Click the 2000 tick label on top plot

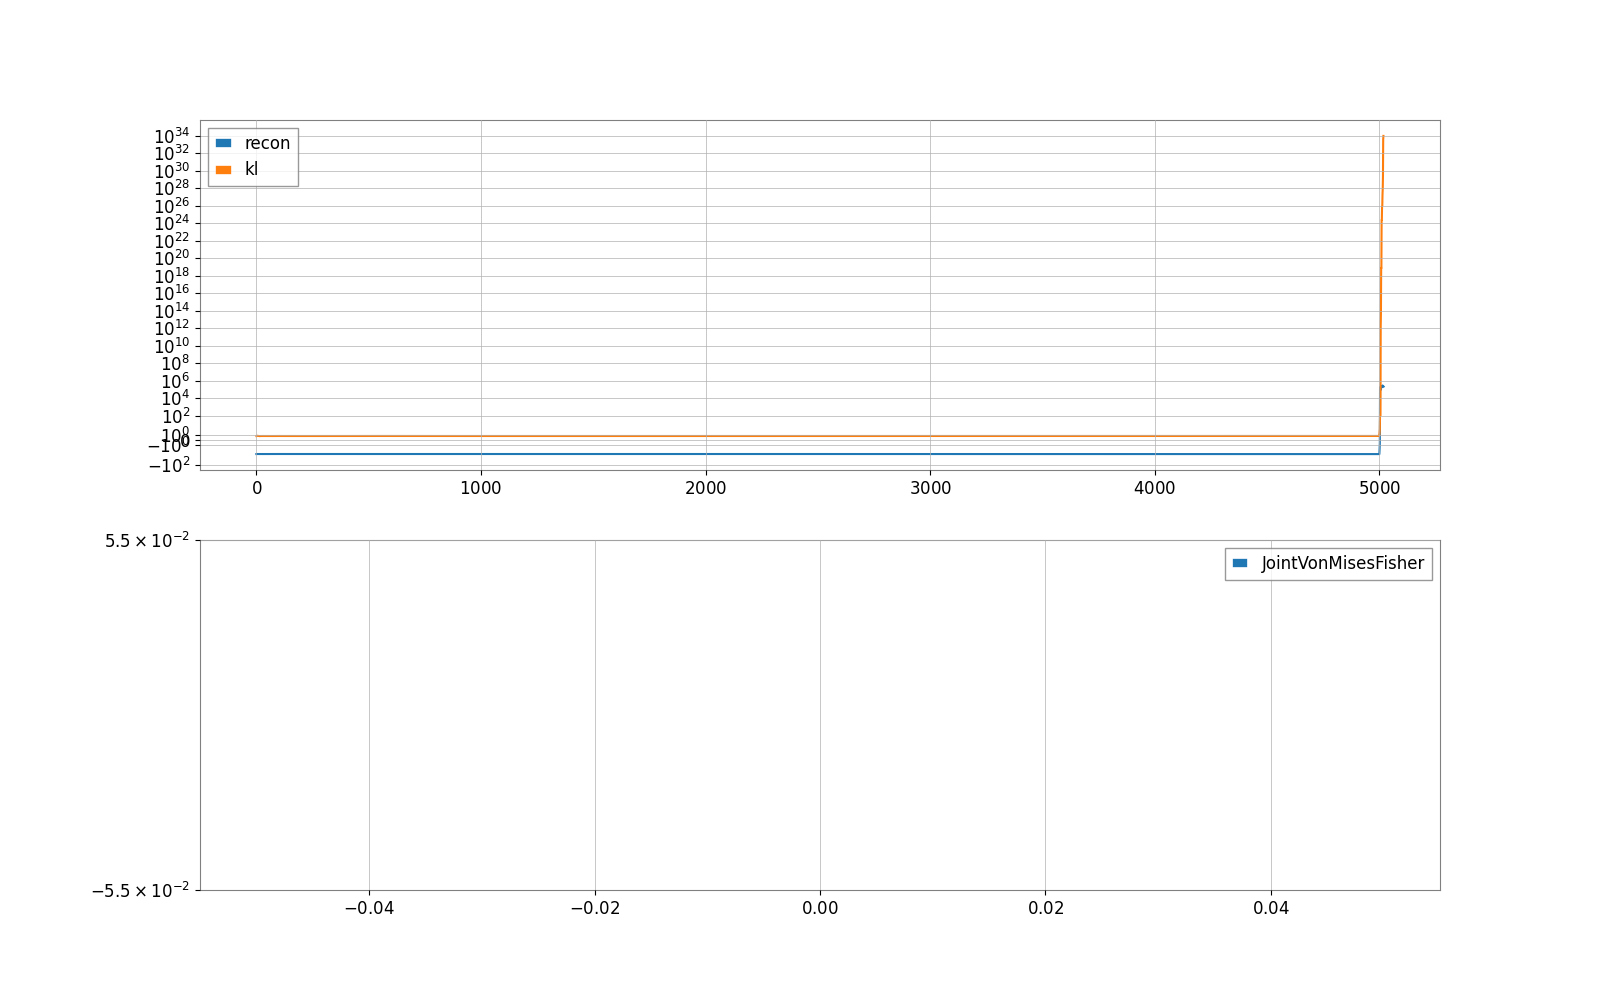(x=706, y=488)
